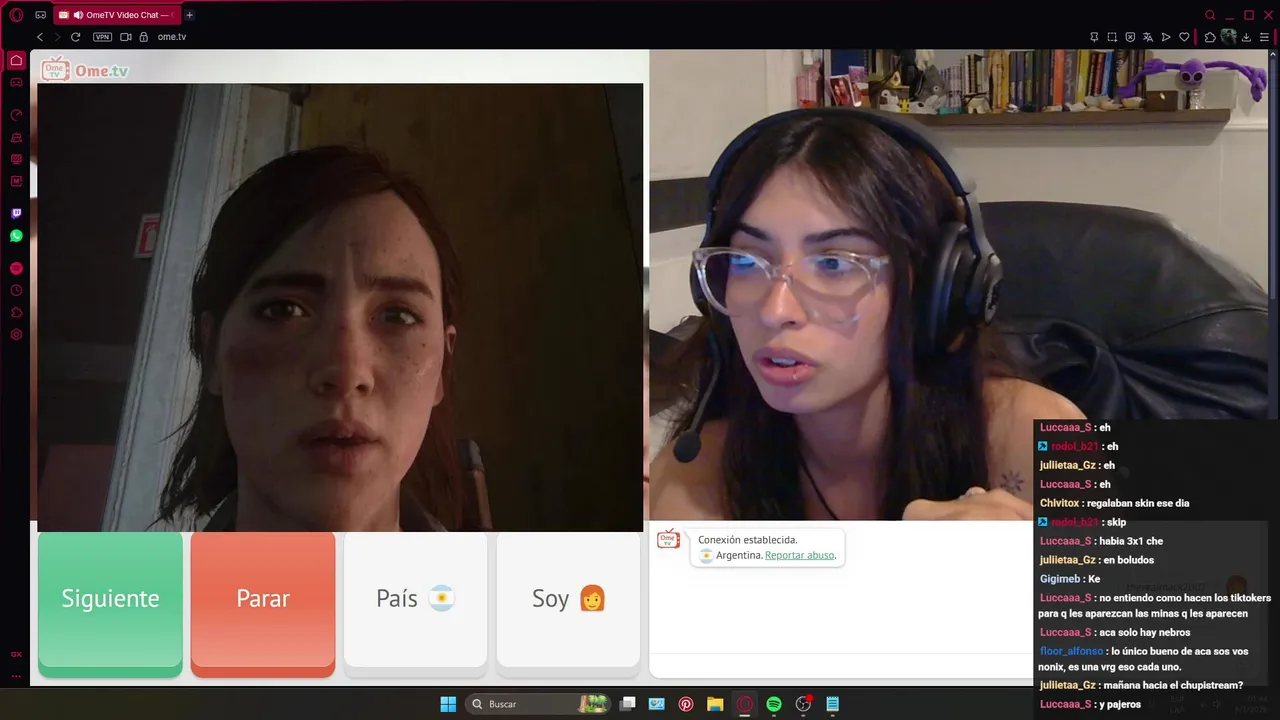Search tabs with magnifier icon

1210,15
